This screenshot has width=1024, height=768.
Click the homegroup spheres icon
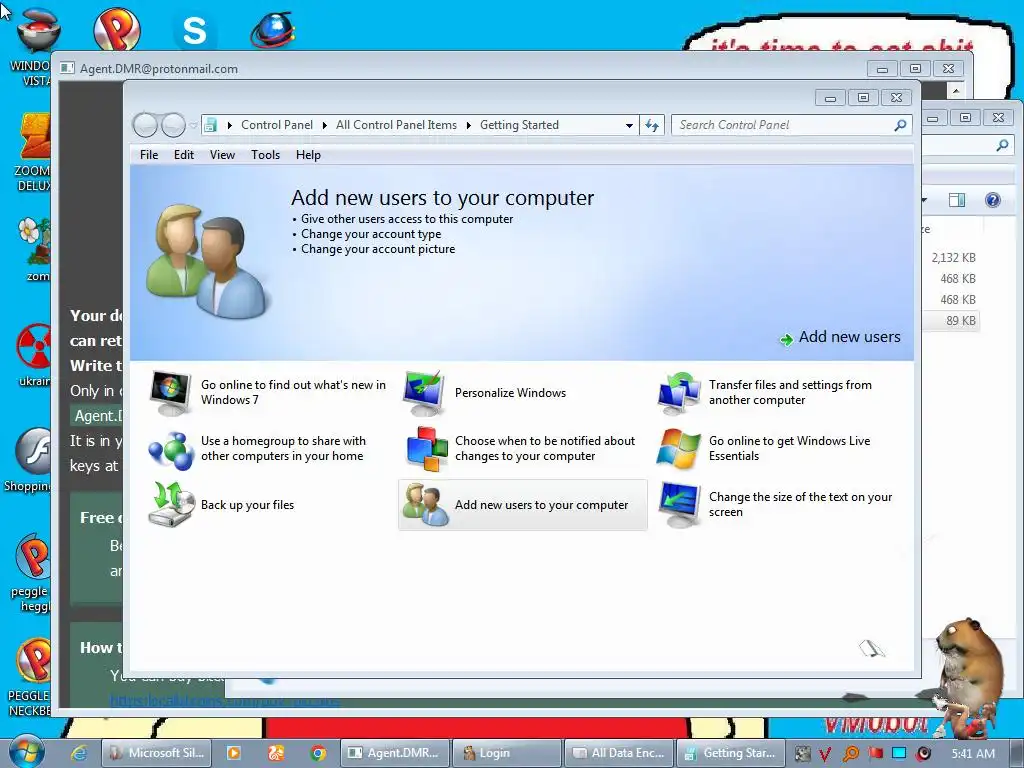[170, 449]
